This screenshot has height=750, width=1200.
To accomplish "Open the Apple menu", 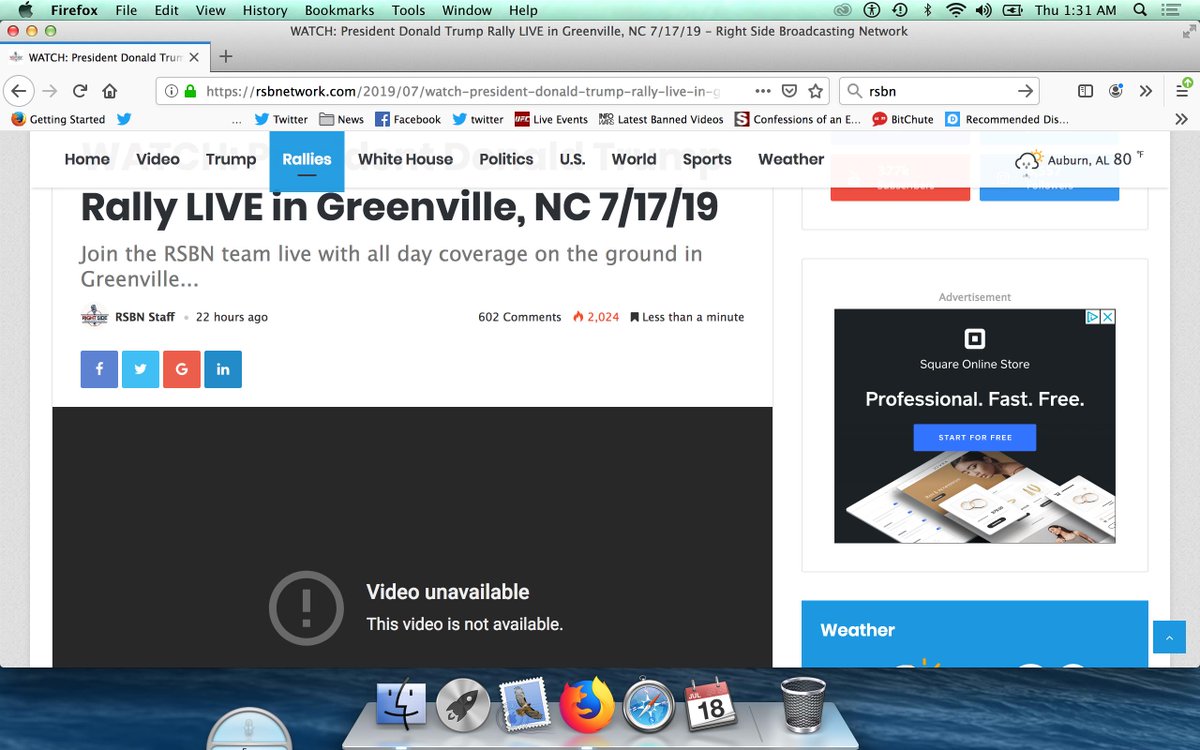I will 25,10.
